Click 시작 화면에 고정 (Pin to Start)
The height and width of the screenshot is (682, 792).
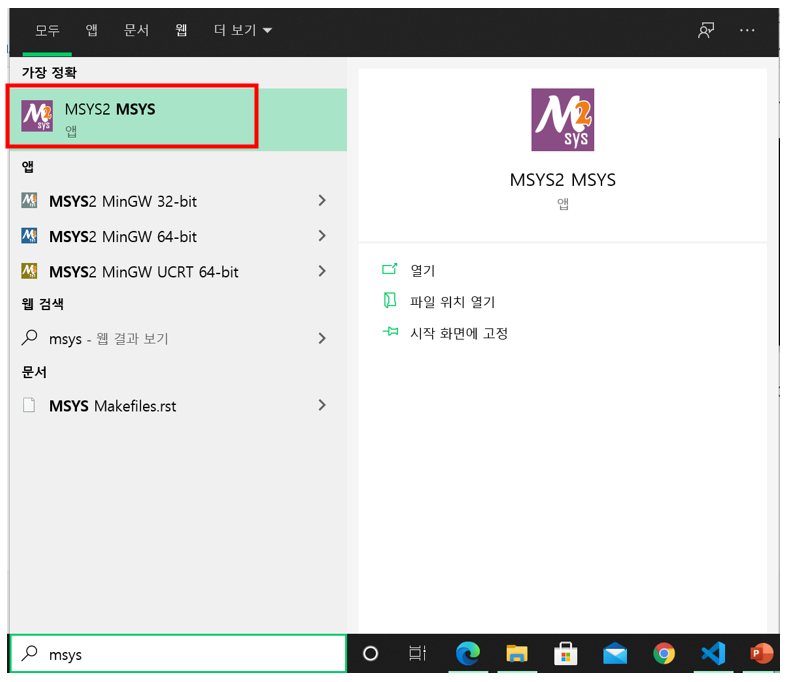coord(459,333)
